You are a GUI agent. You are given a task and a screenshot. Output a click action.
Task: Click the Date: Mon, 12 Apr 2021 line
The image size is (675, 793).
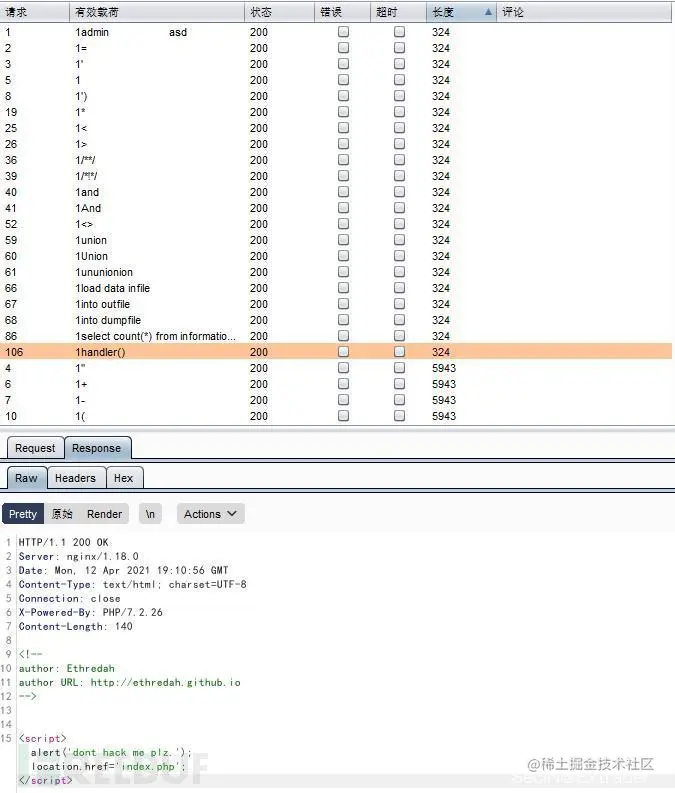tap(123, 570)
